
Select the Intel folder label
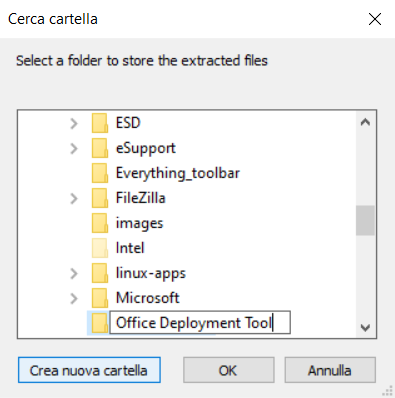point(130,248)
